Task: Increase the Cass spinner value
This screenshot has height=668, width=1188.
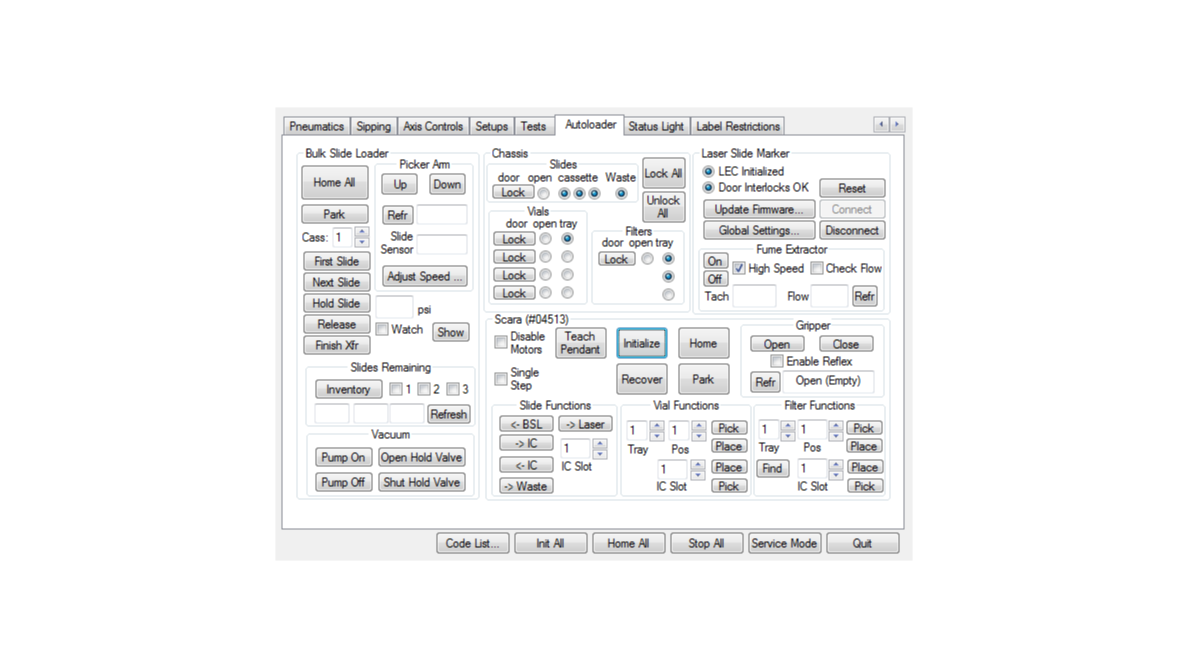Action: [362, 233]
